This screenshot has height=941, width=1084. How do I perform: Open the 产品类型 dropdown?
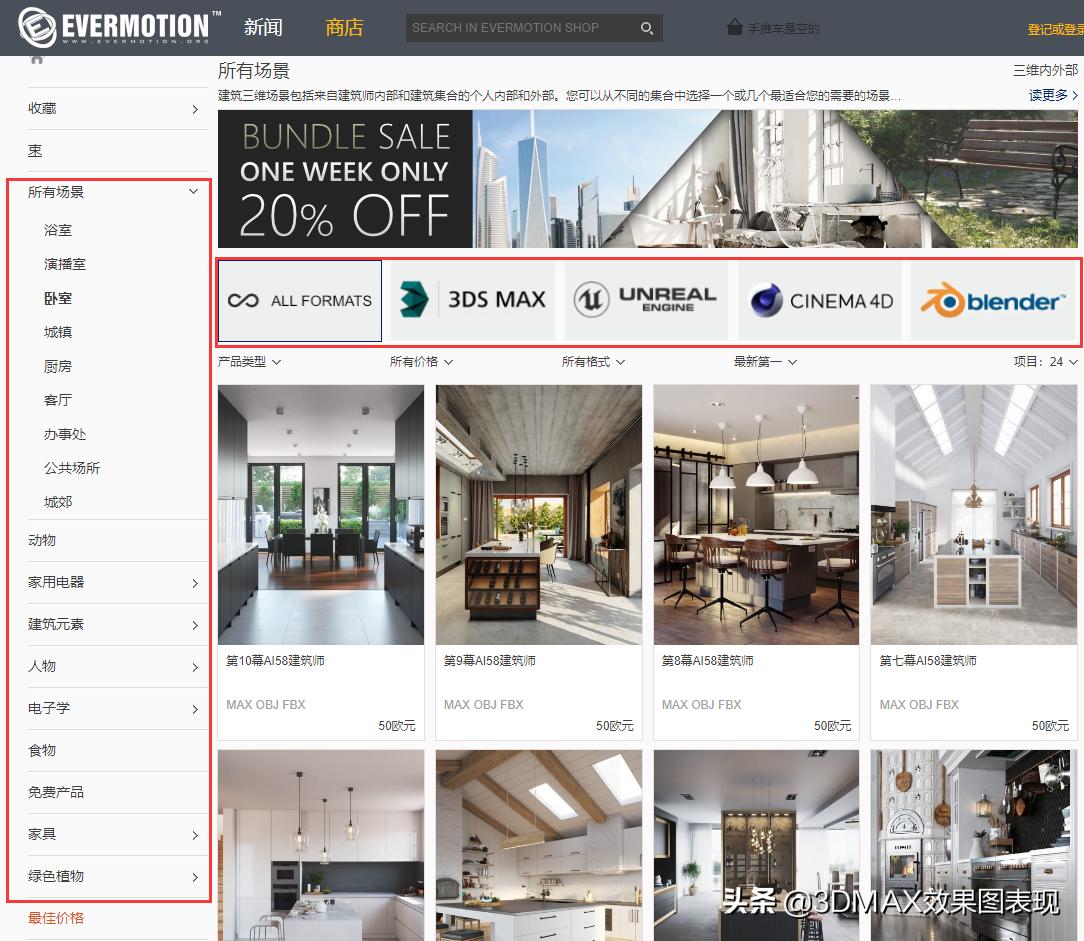tap(250, 362)
